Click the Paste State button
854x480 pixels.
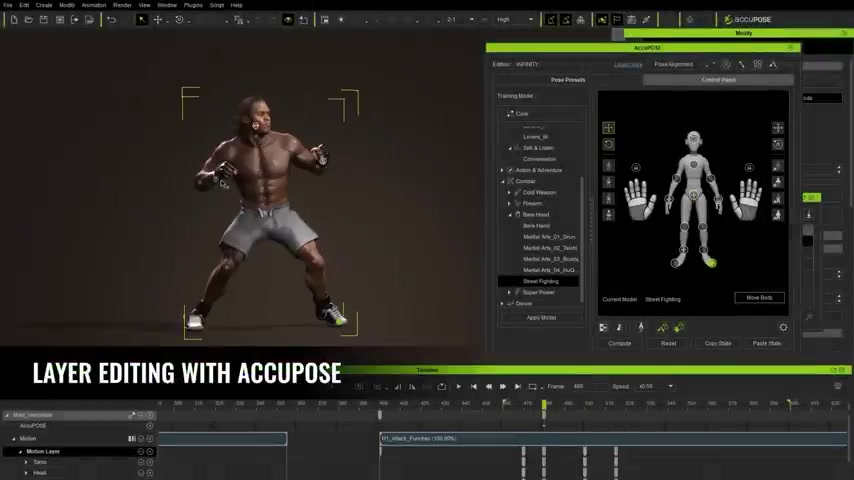(x=766, y=343)
